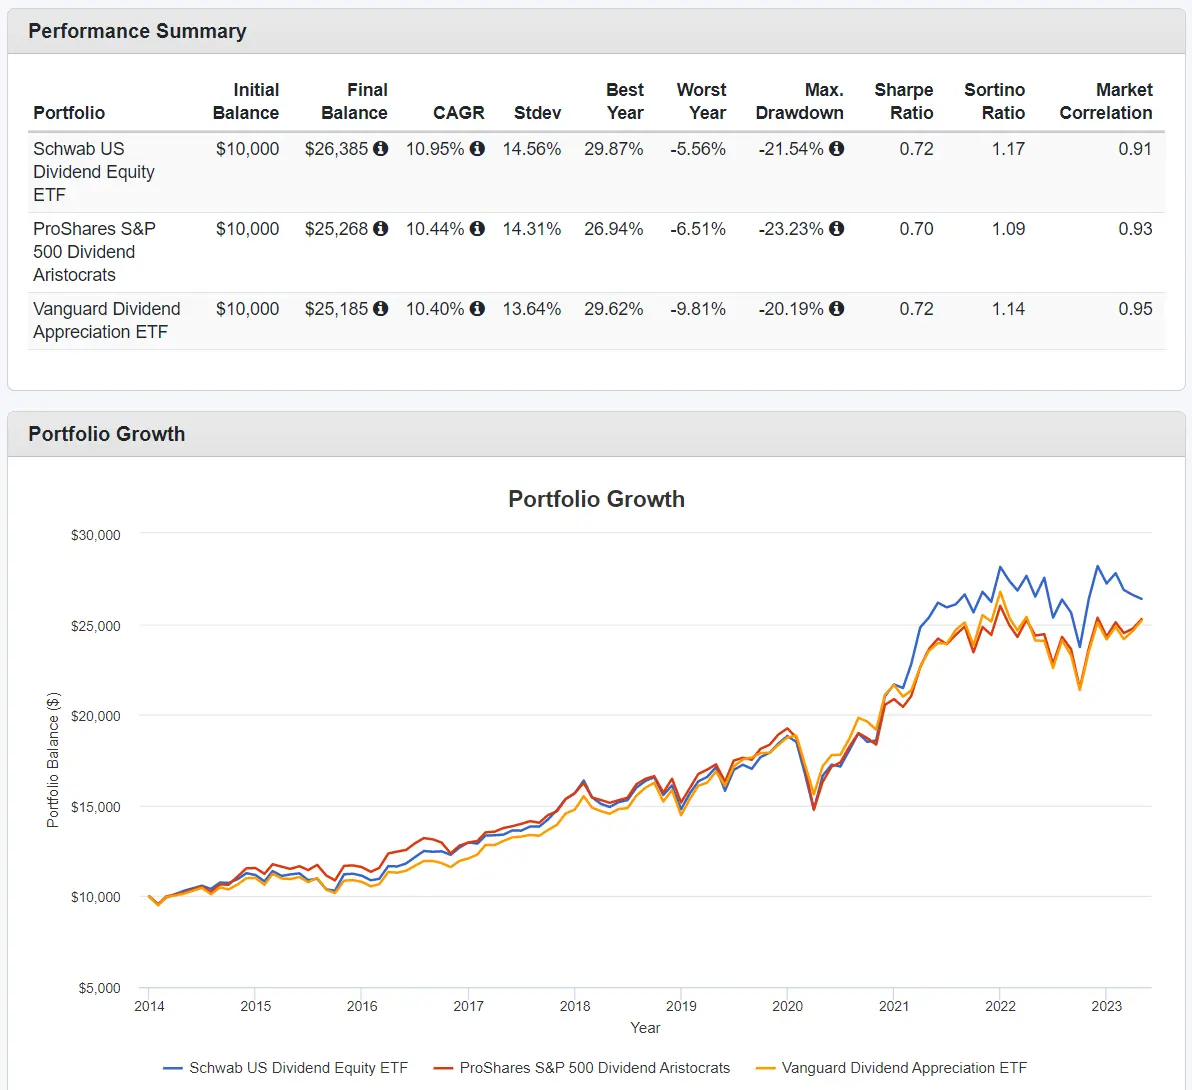Click the Max. Drawdown column header

tap(800, 101)
